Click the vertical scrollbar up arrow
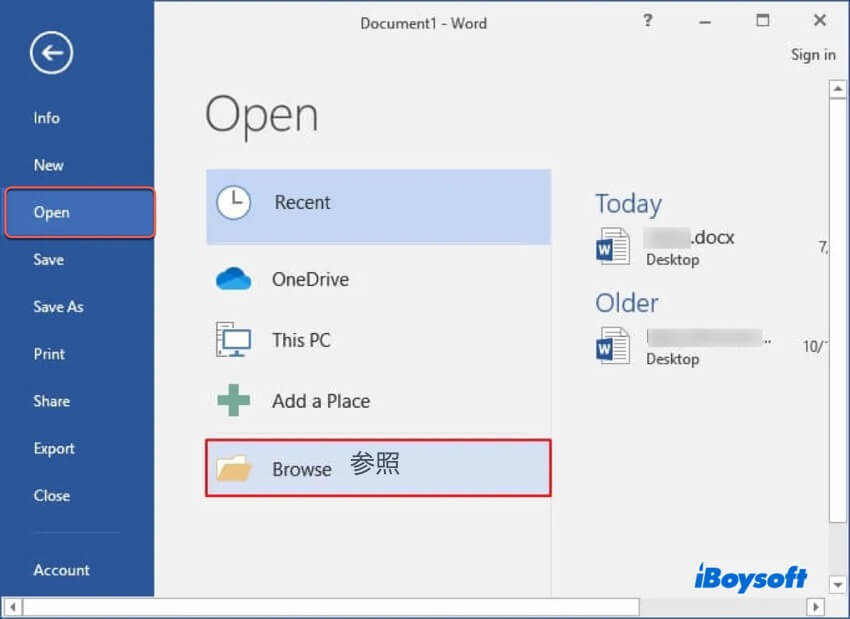850x619 pixels. (838, 89)
